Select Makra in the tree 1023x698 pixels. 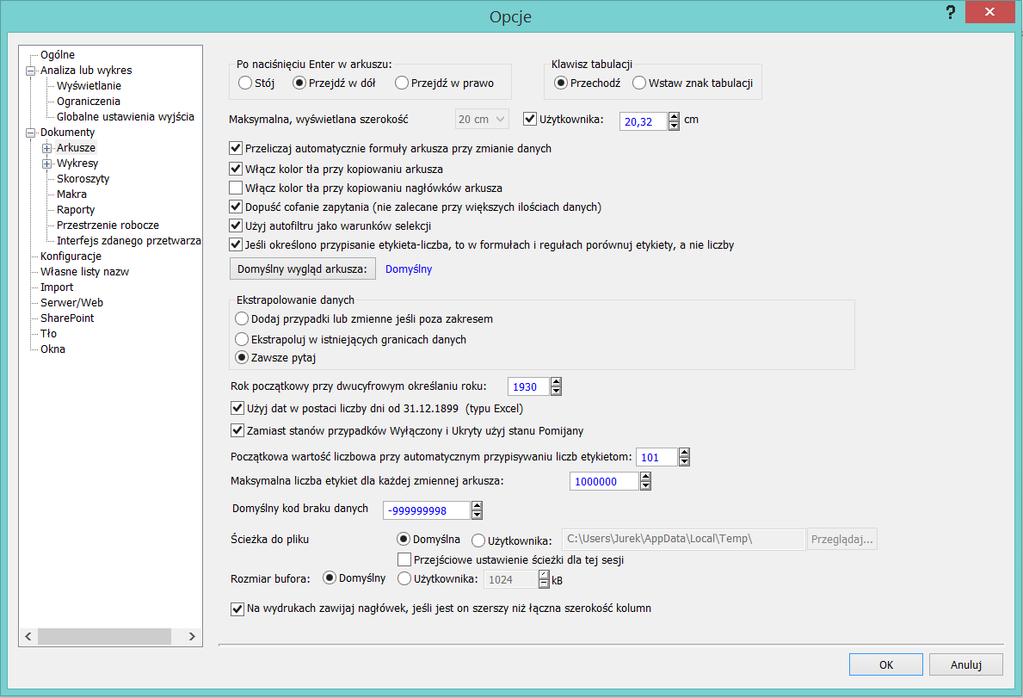tap(72, 194)
